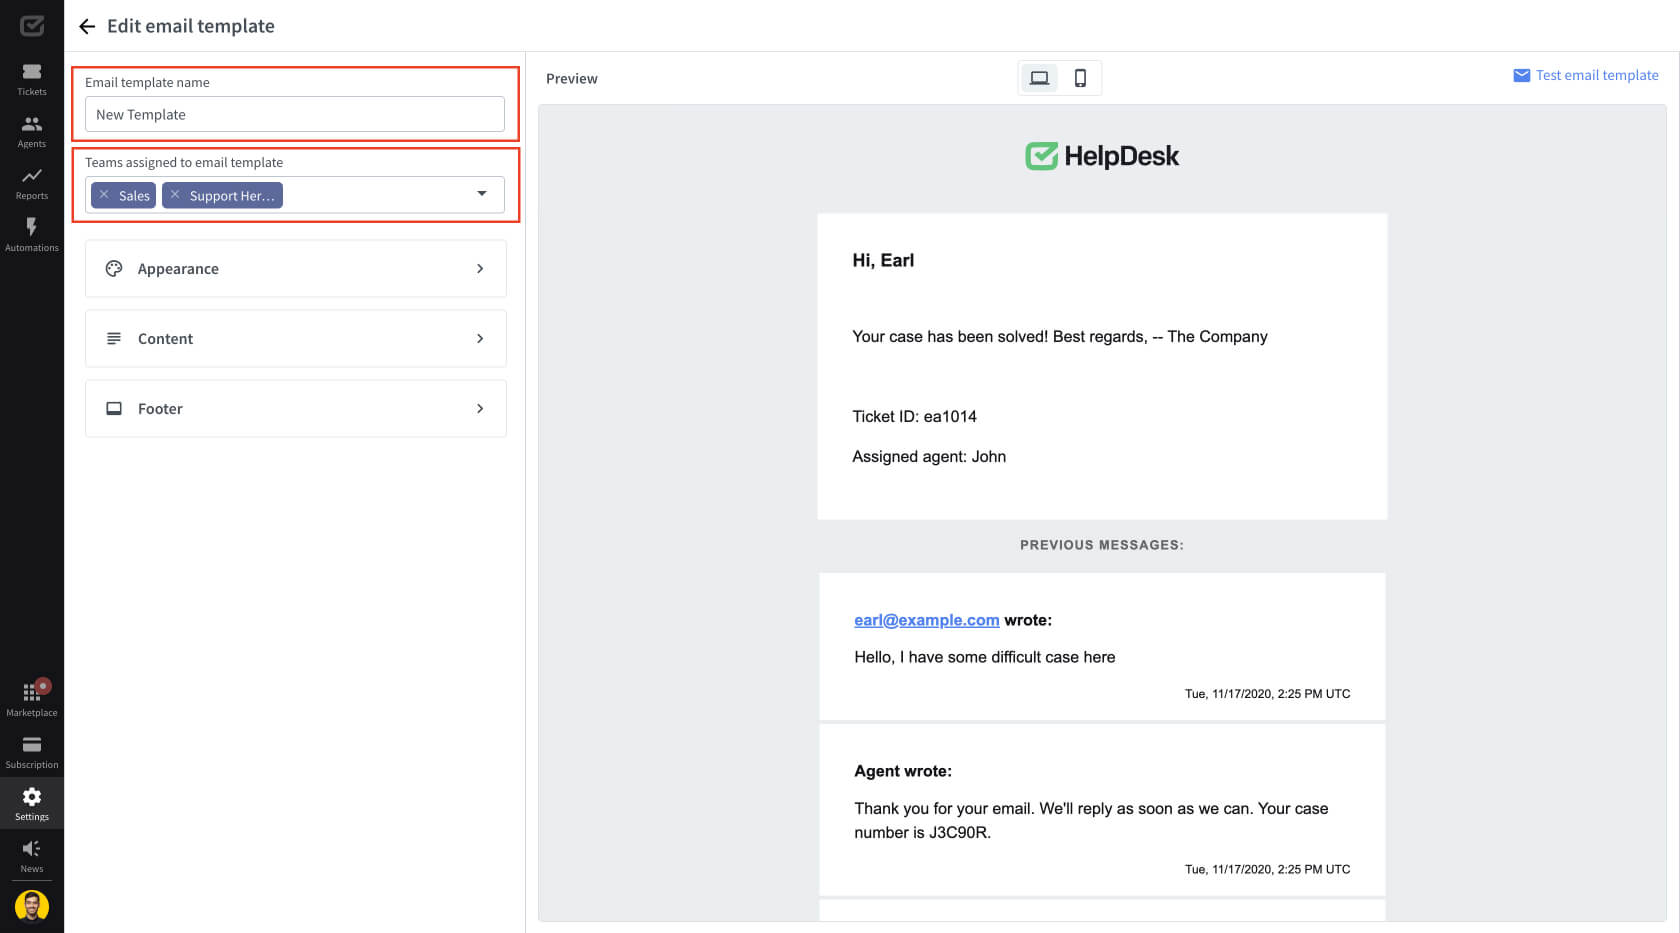Click the Content lines icon
This screenshot has width=1680, height=933.
[x=114, y=338]
